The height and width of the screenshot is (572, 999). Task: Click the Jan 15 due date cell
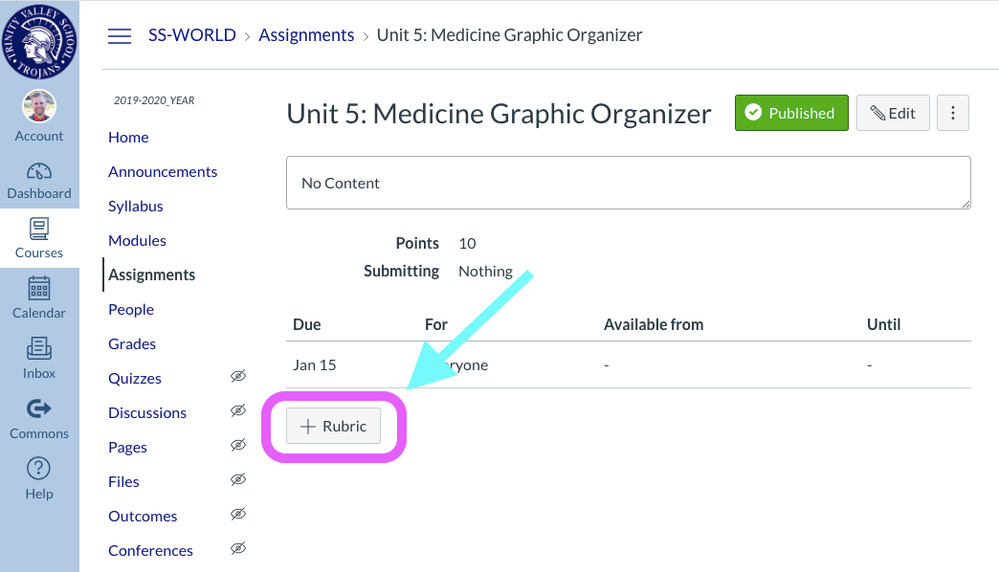[314, 365]
